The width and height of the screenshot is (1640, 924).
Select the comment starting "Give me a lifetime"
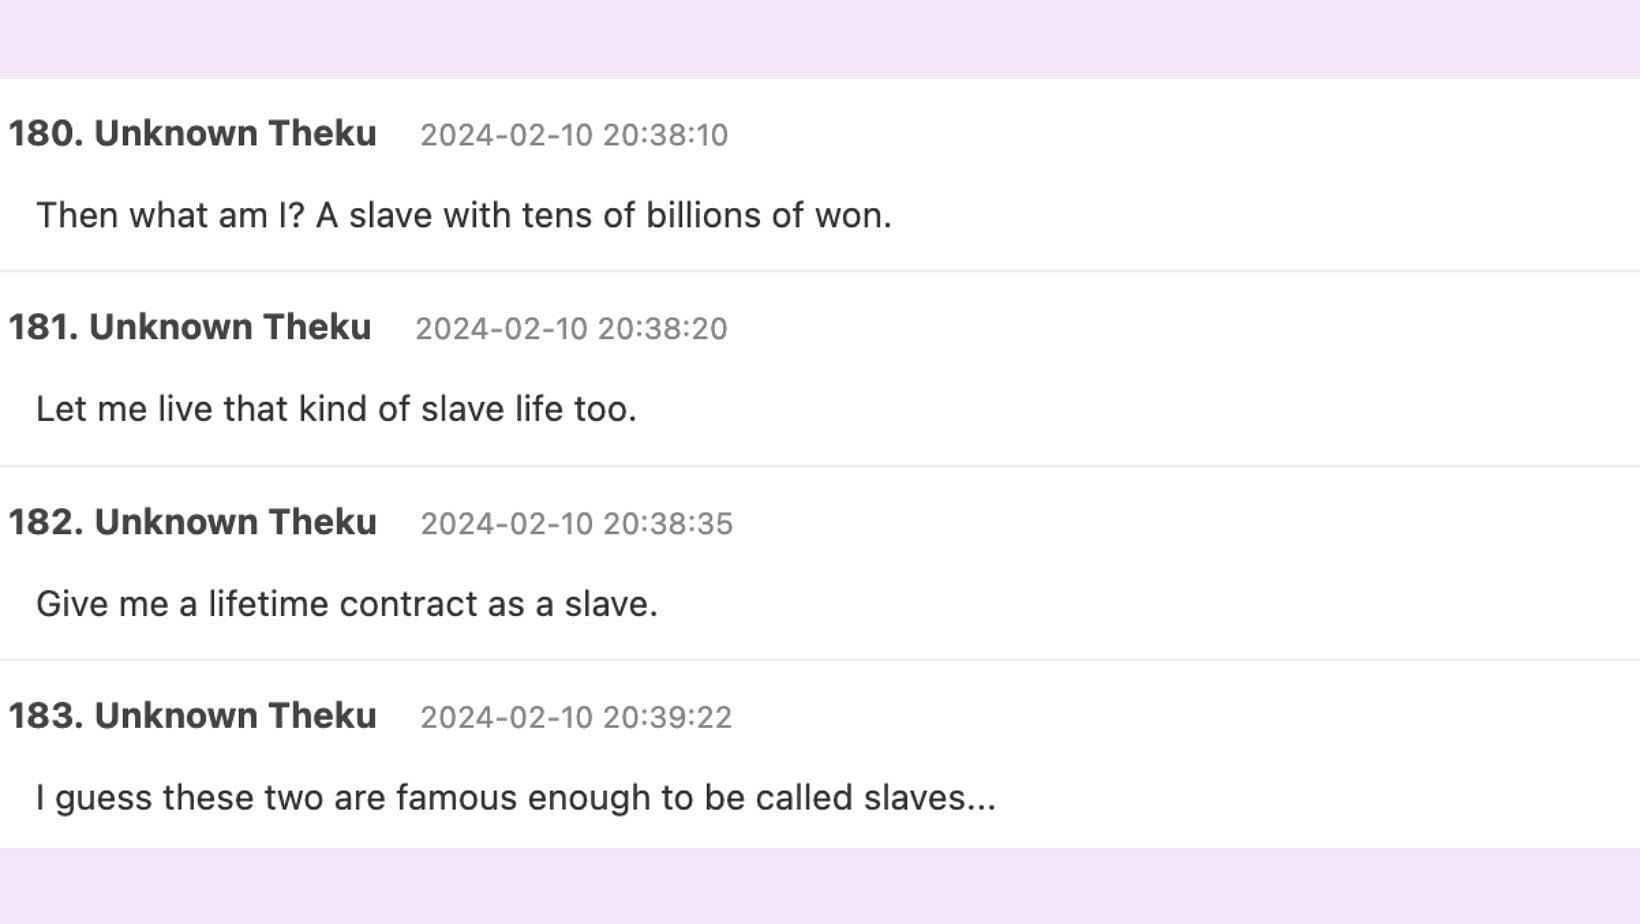[x=347, y=604]
